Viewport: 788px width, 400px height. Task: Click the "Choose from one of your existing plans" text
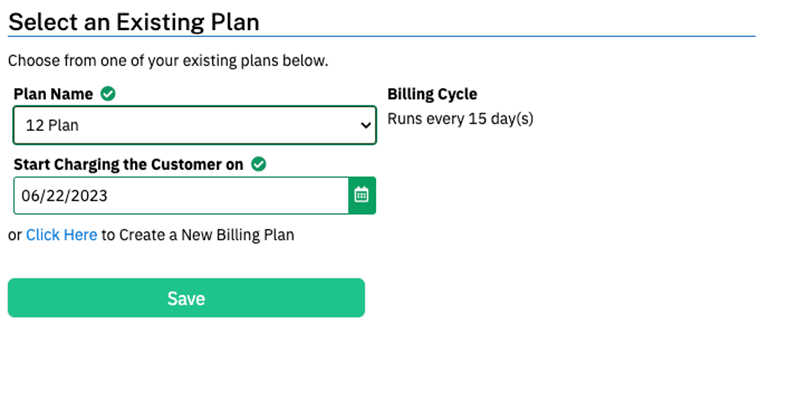click(168, 61)
